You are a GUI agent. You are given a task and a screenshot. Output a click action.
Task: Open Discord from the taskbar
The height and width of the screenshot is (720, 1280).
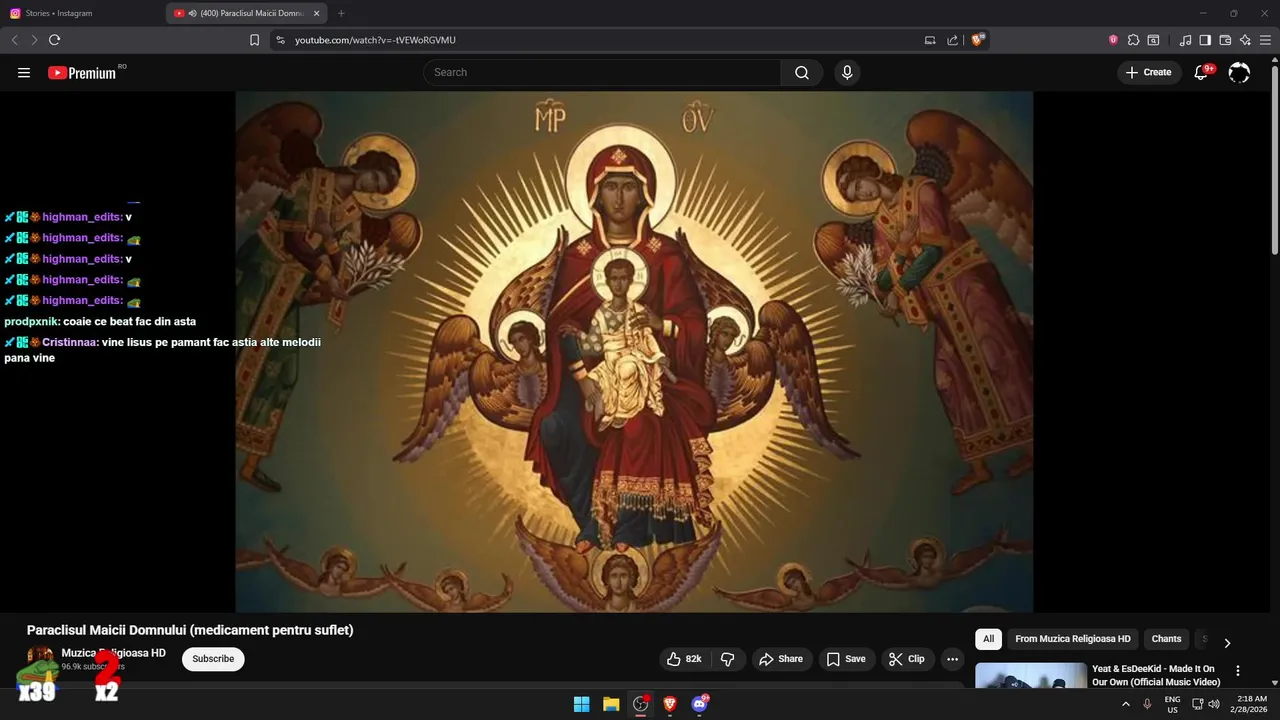700,704
